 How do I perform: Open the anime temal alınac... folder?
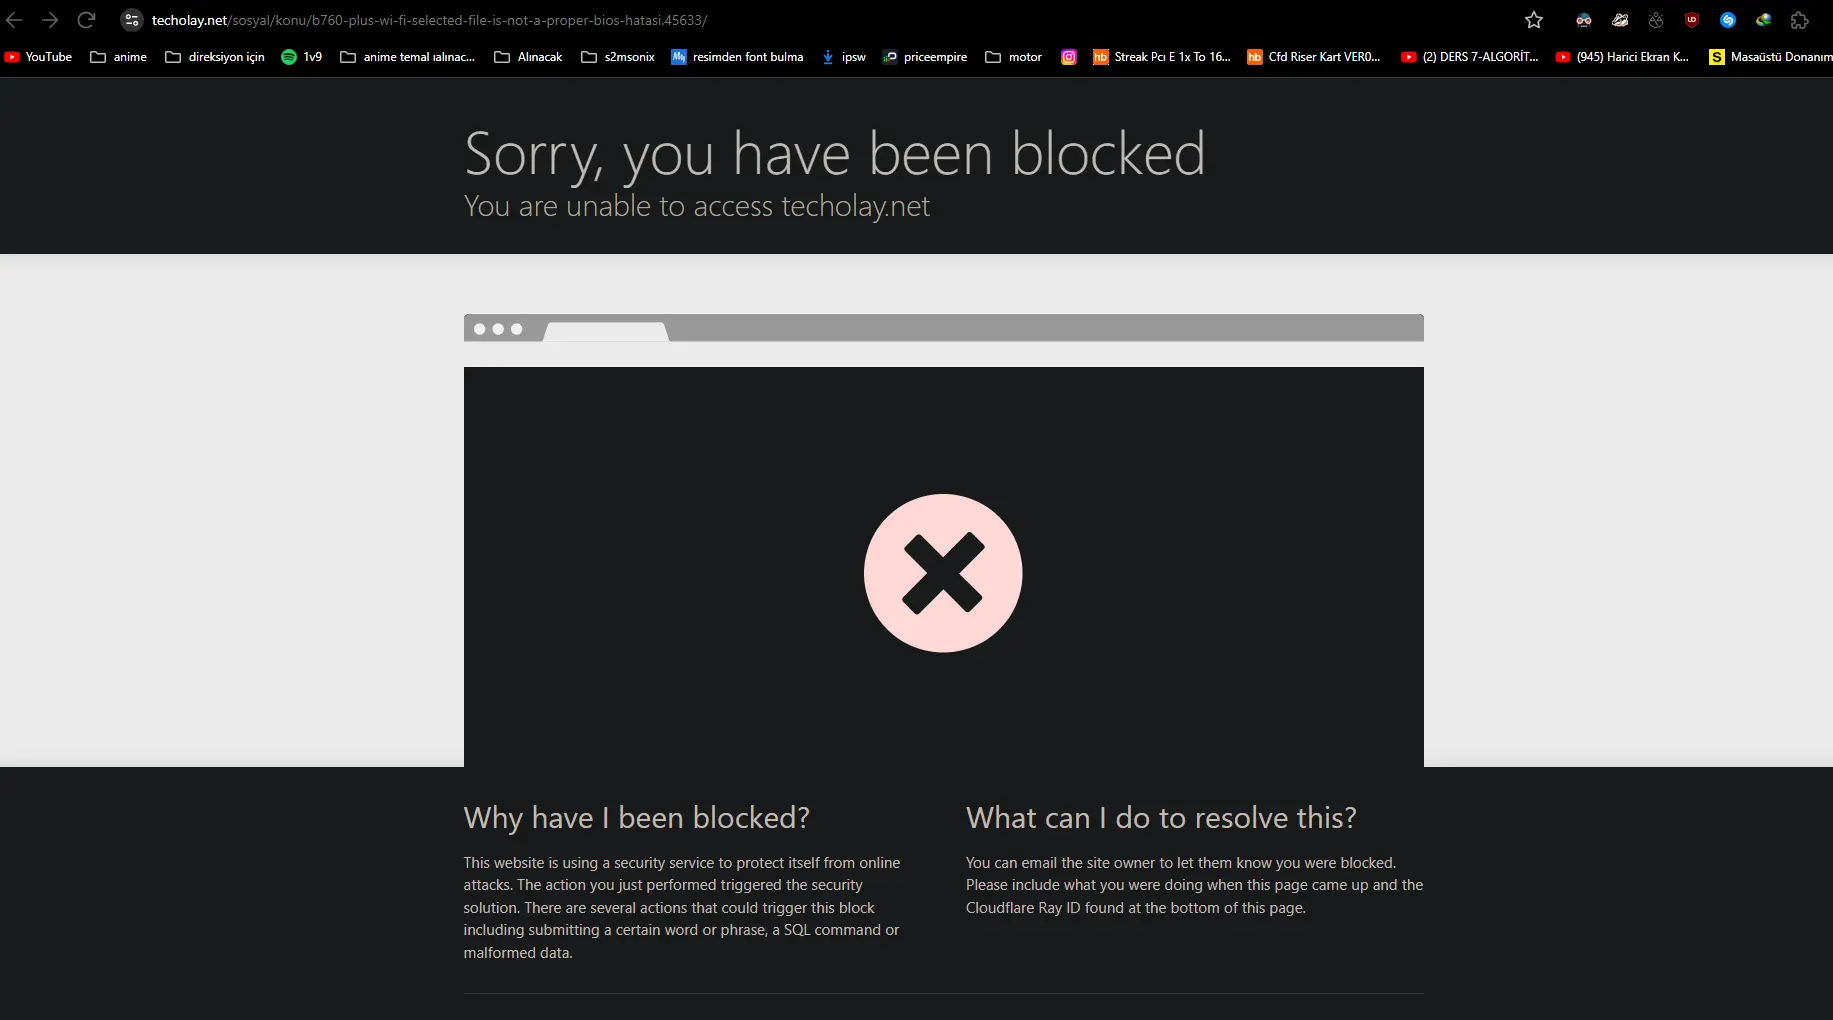(x=408, y=57)
